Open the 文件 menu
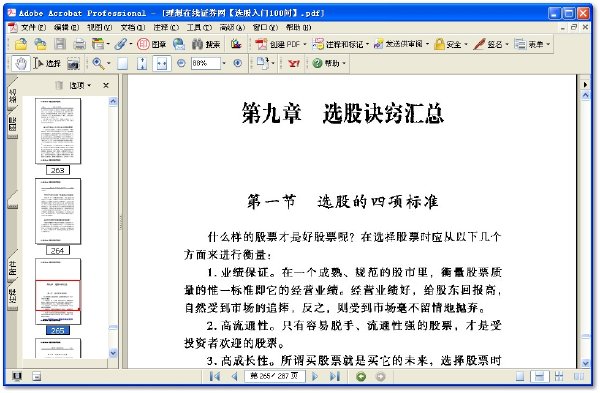The height and width of the screenshot is (393, 600). click(33, 28)
